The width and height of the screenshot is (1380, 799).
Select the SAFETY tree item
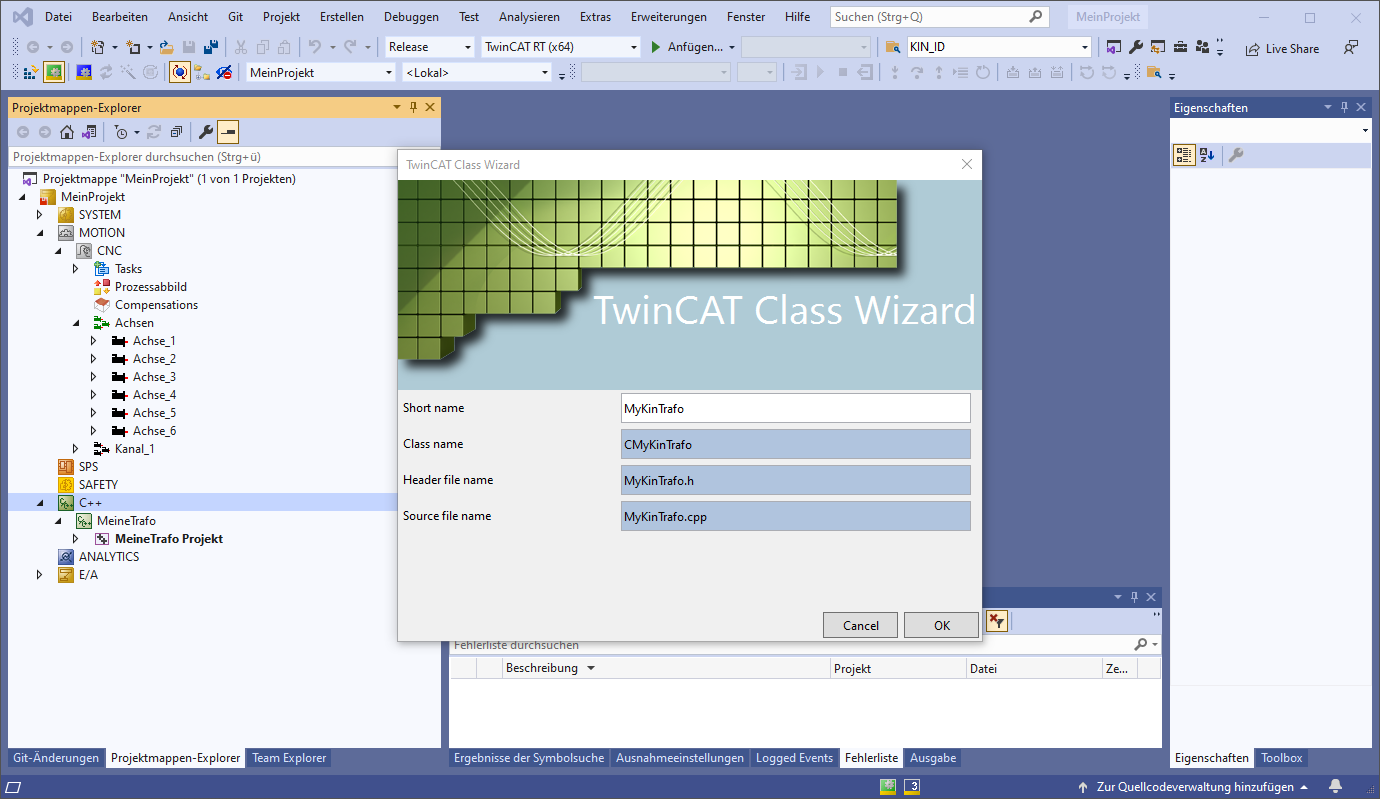pos(98,485)
